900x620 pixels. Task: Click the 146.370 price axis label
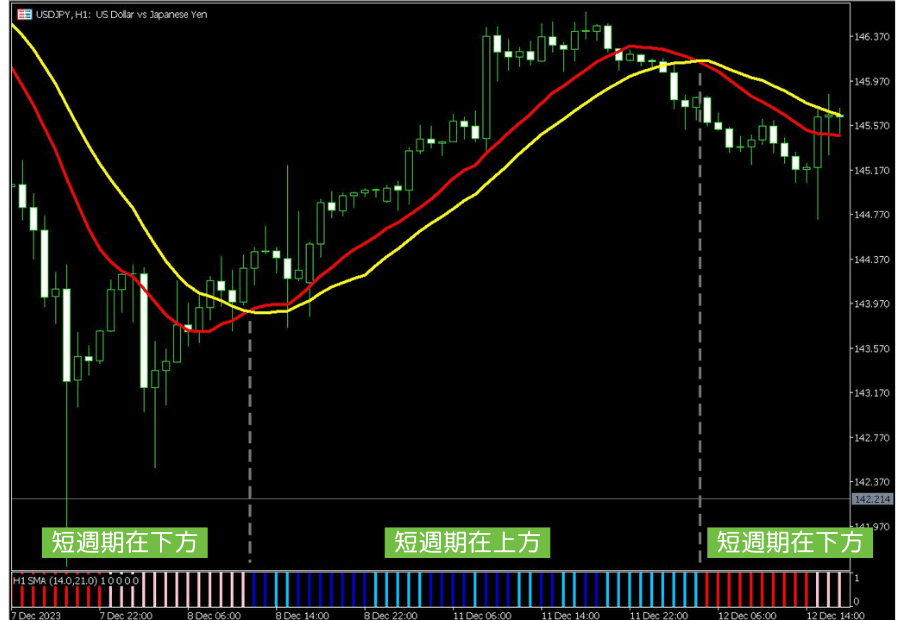871,37
